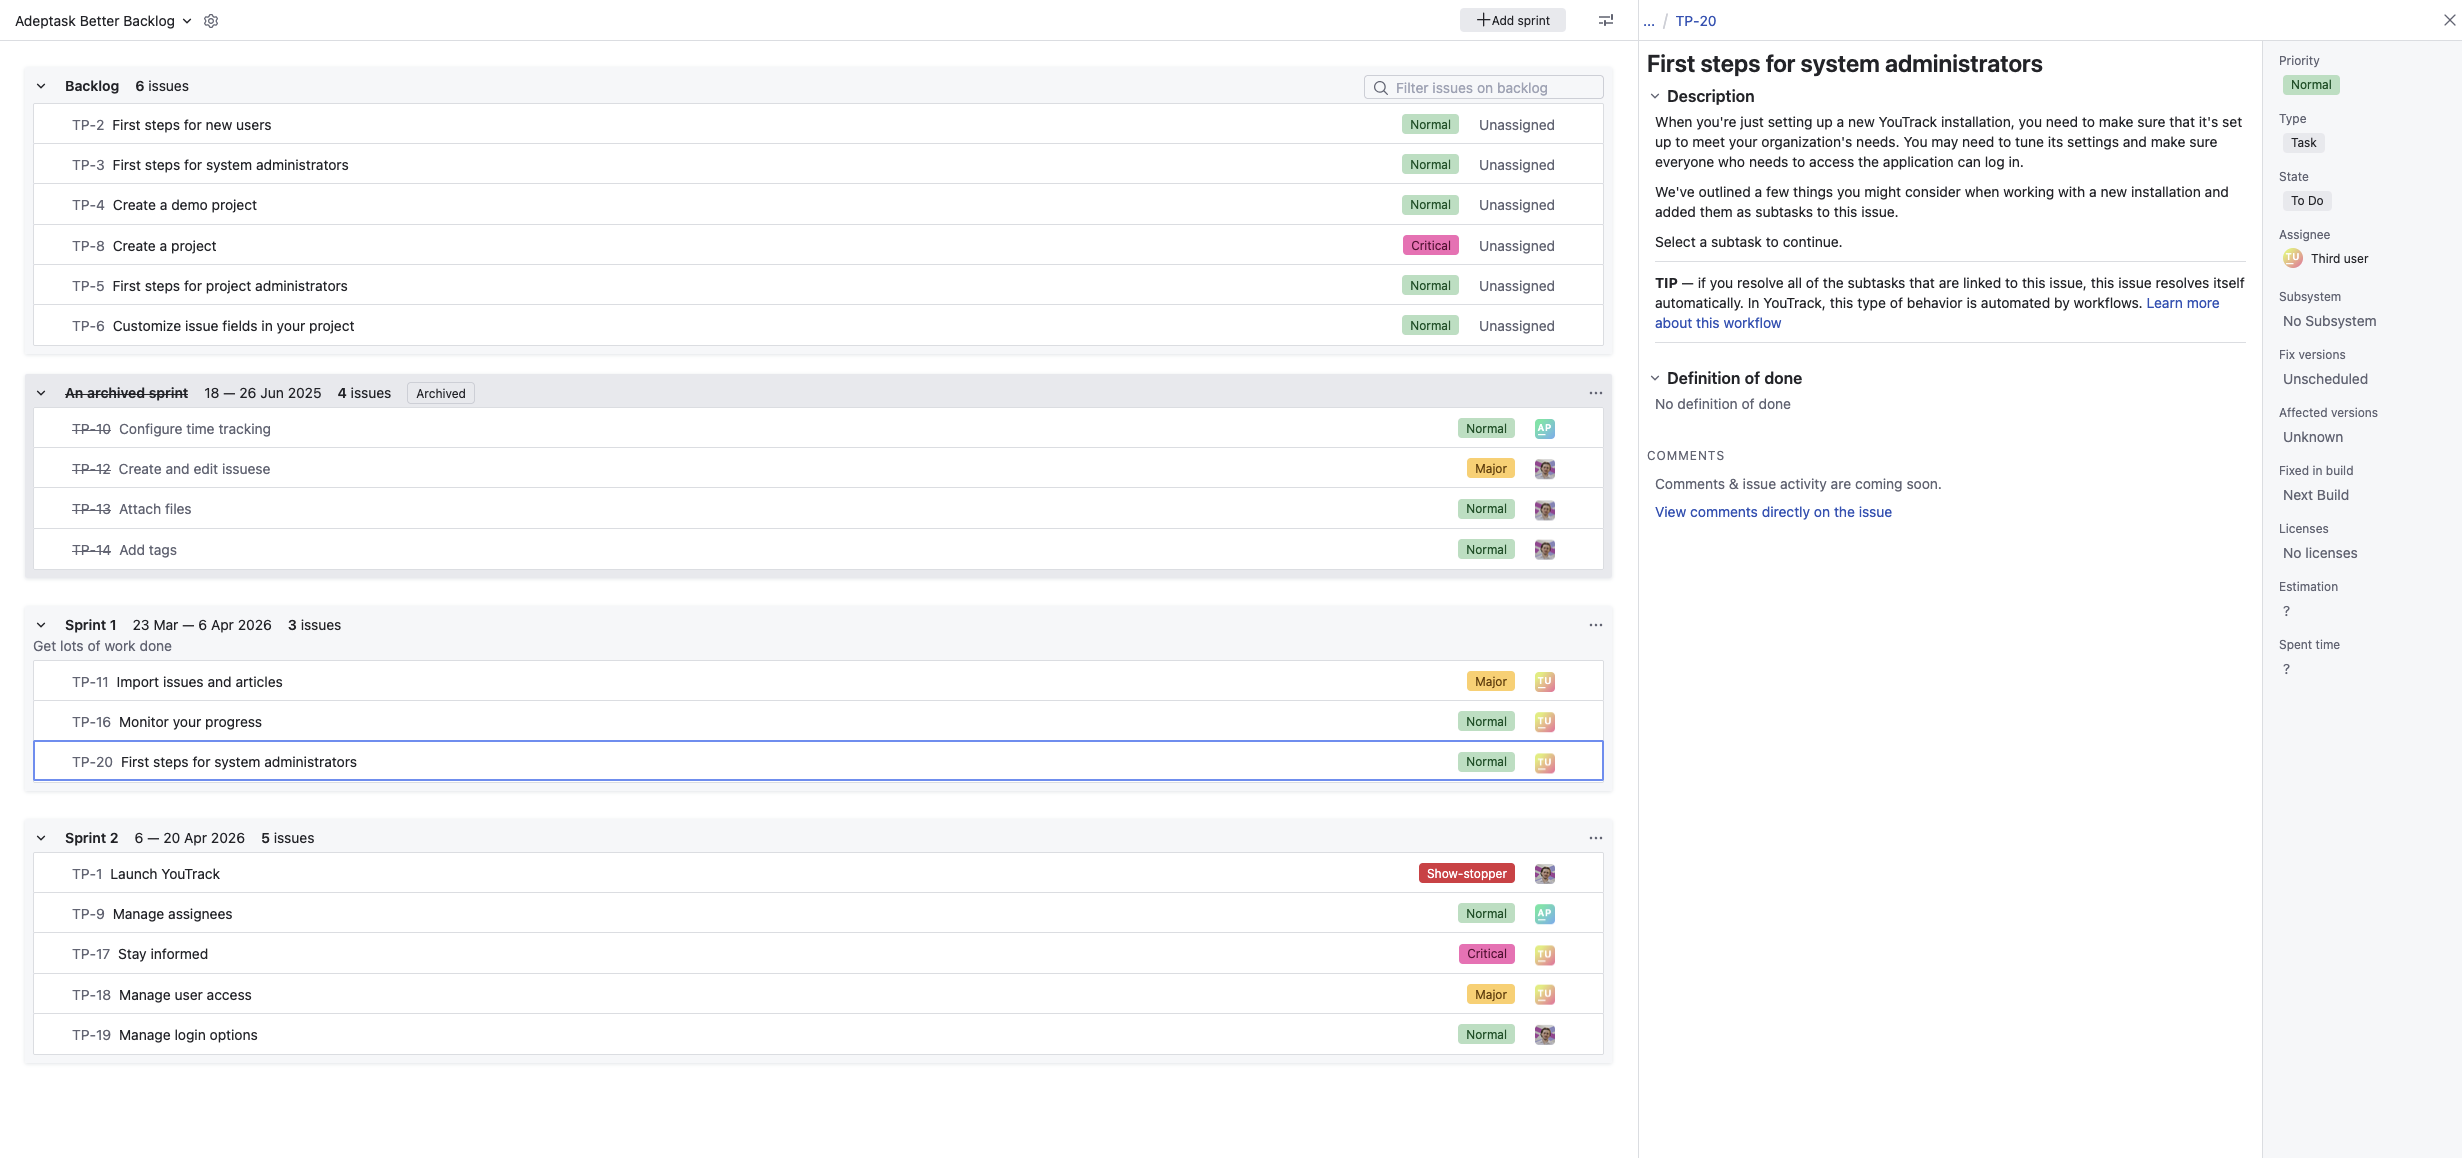Viewport: 2464px width, 1158px height.
Task: Change the Subsystem value No Subsystem
Action: (x=2330, y=321)
